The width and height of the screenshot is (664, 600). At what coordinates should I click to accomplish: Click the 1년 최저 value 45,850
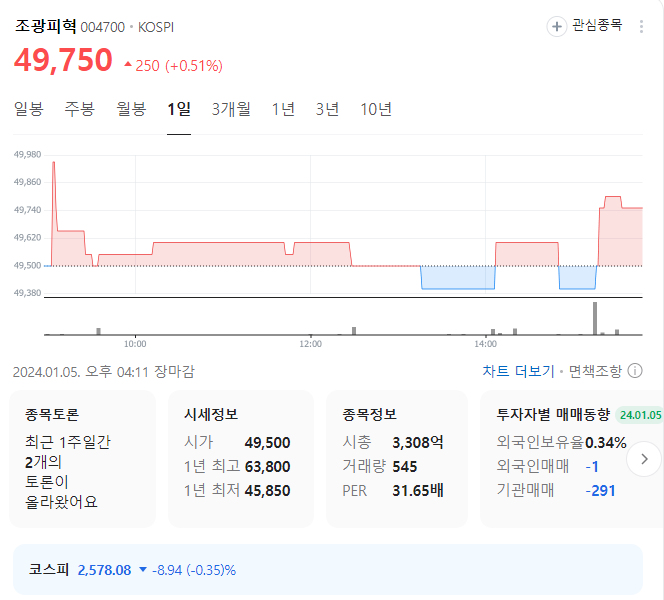pyautogui.click(x=267, y=491)
